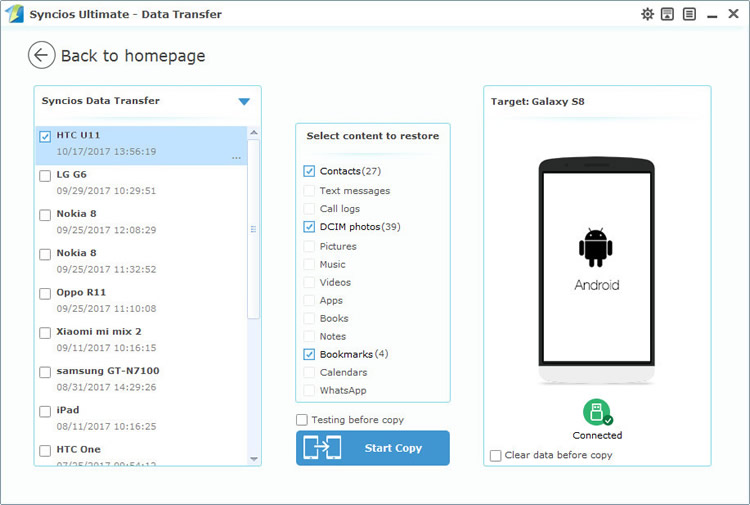Minimize the Syncios window

[712, 15]
